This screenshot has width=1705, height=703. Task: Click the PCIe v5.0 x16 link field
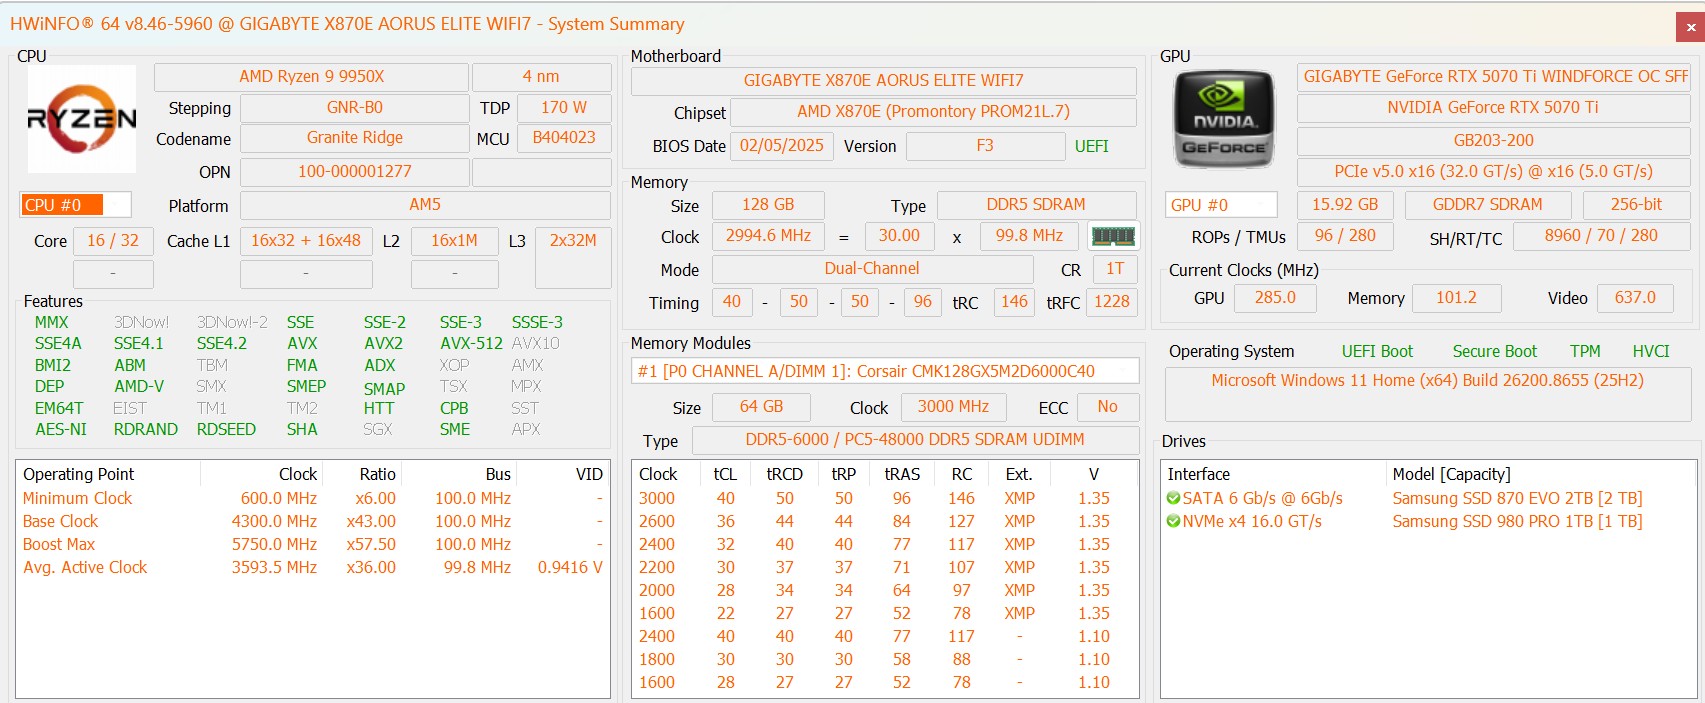point(1494,172)
